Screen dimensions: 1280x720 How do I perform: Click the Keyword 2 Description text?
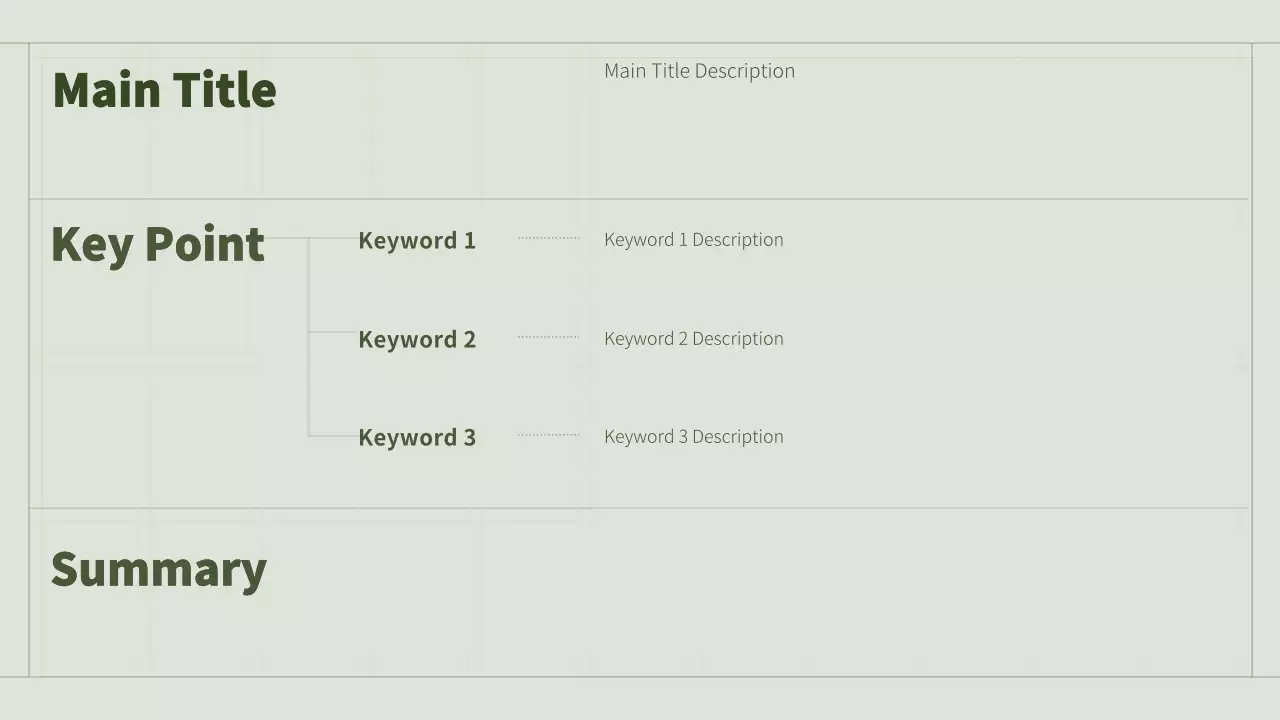point(693,339)
